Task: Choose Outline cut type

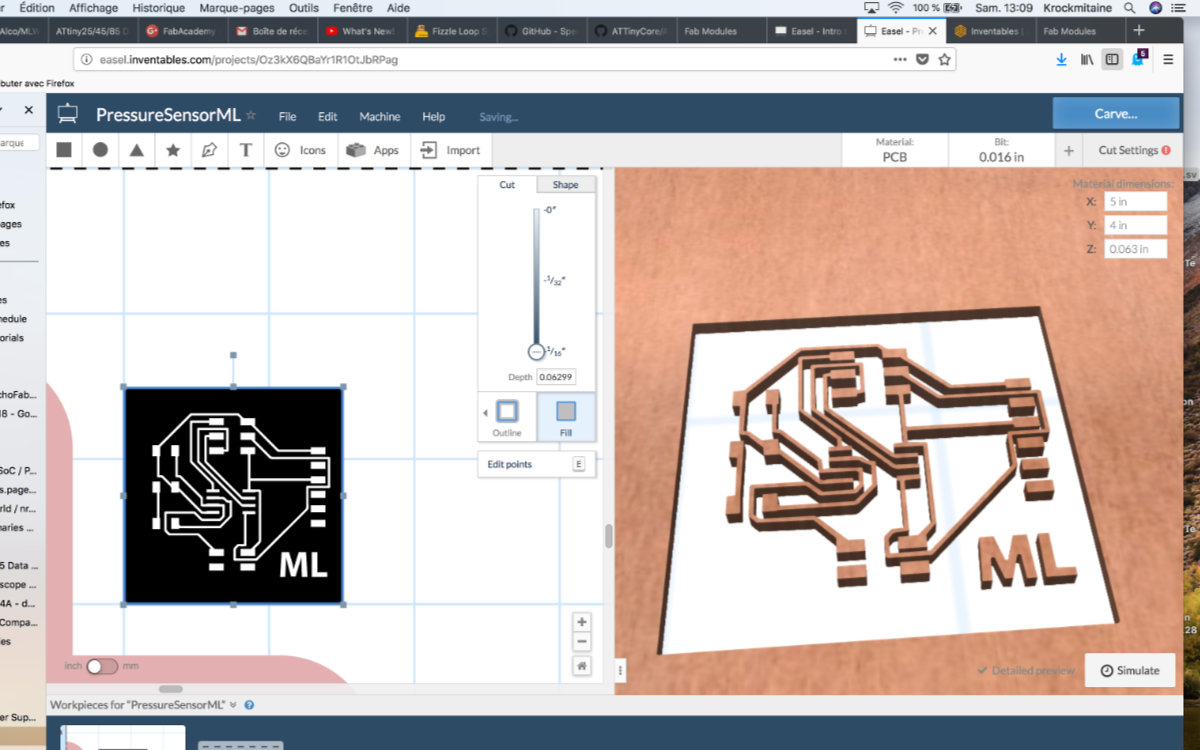Action: pyautogui.click(x=507, y=418)
